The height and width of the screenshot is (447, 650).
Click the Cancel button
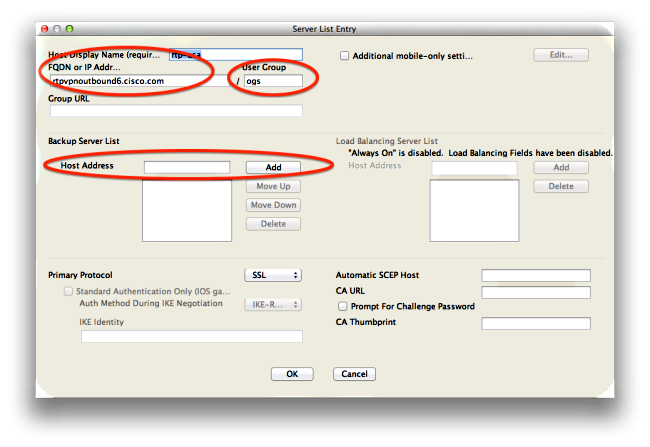coord(354,374)
